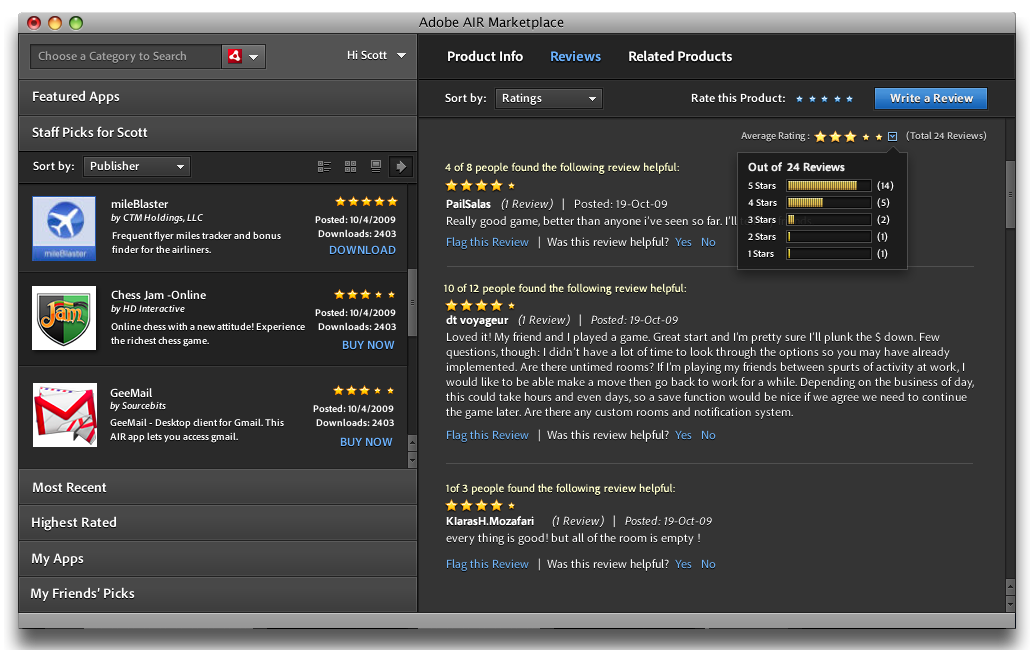Open the GeeMail envelope icon

64,415
